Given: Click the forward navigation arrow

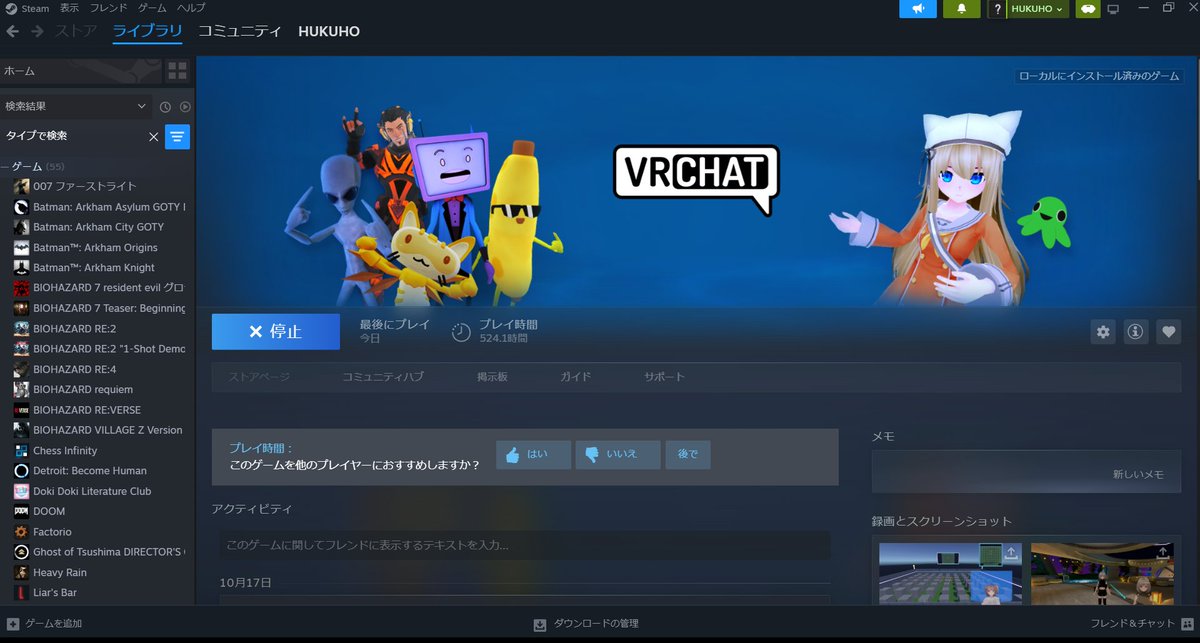Looking at the screenshot, I should click(x=37, y=31).
